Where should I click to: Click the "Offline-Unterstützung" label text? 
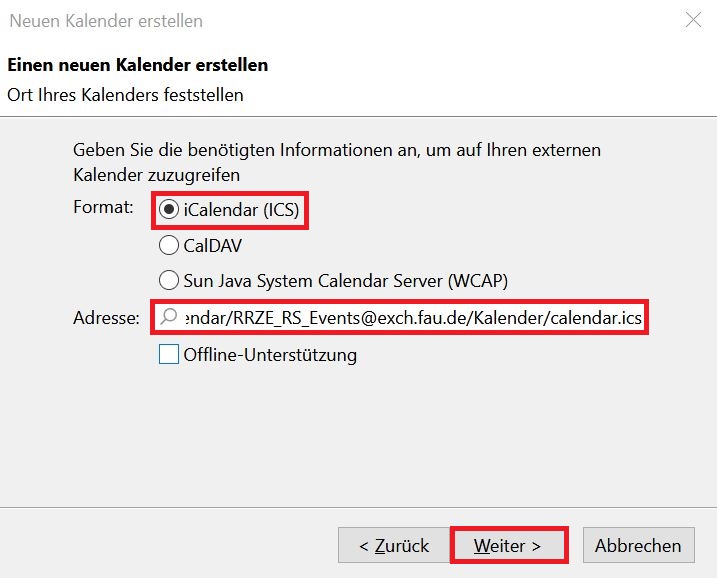click(x=270, y=354)
